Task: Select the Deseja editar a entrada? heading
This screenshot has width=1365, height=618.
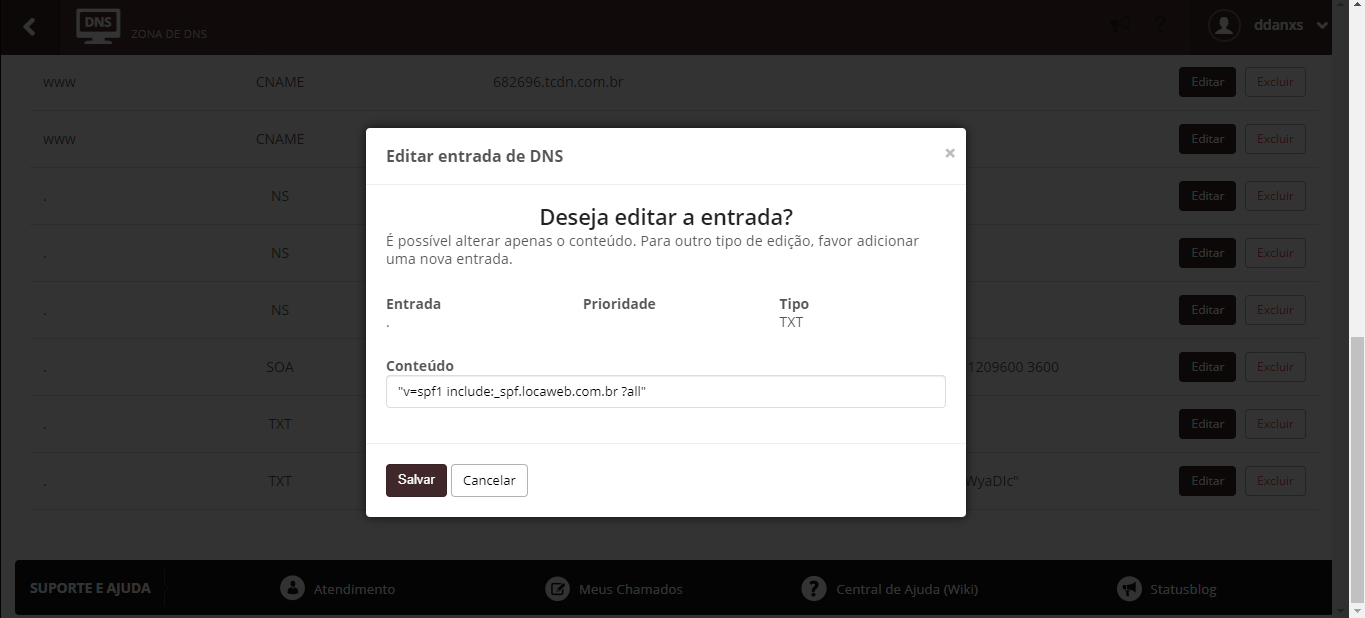Action: point(666,217)
